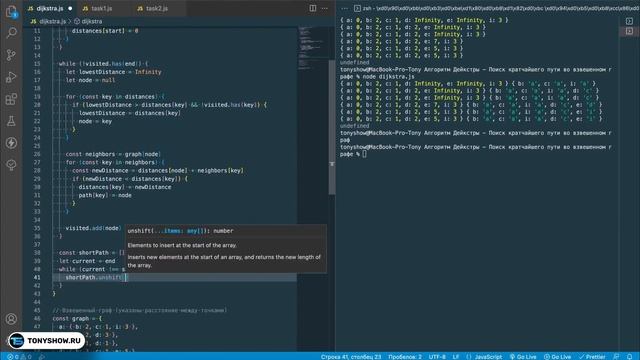Image resolution: width=640 pixels, height=360 pixels.
Task: Click the Prettier status bar item
Action: [592, 357]
